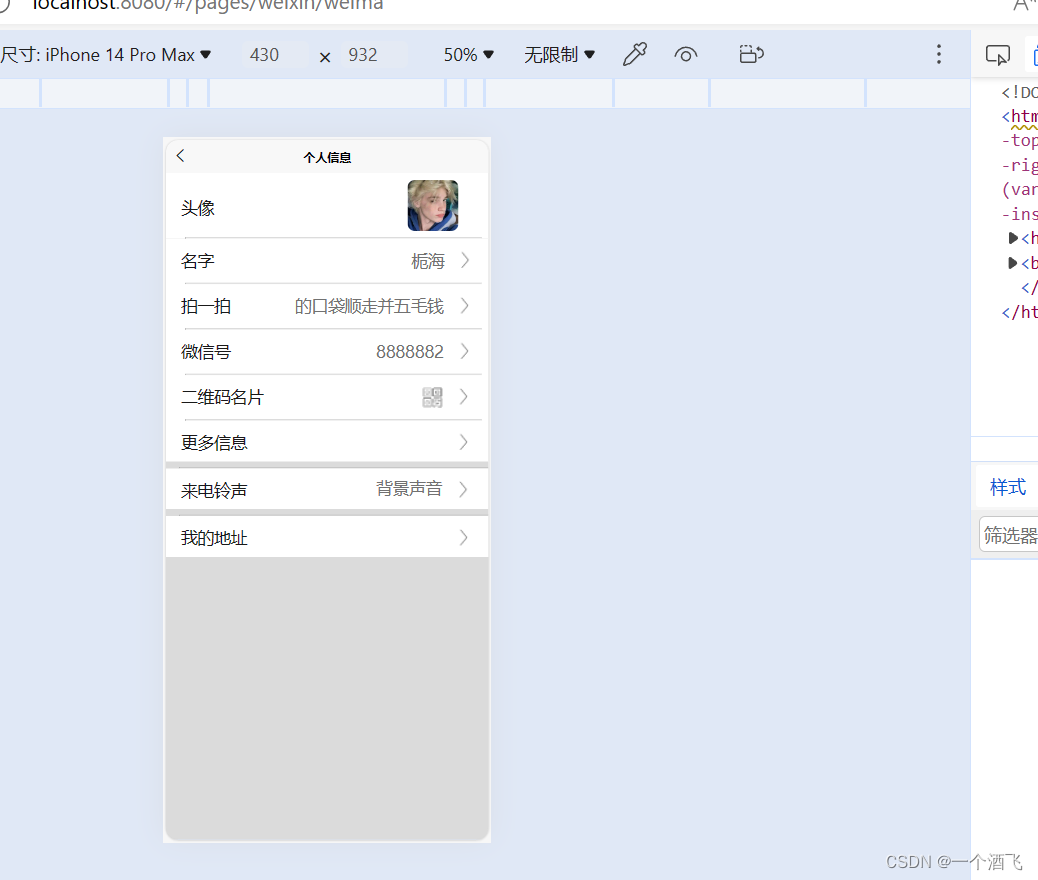Select the 二维码名片 label

[x=222, y=397]
